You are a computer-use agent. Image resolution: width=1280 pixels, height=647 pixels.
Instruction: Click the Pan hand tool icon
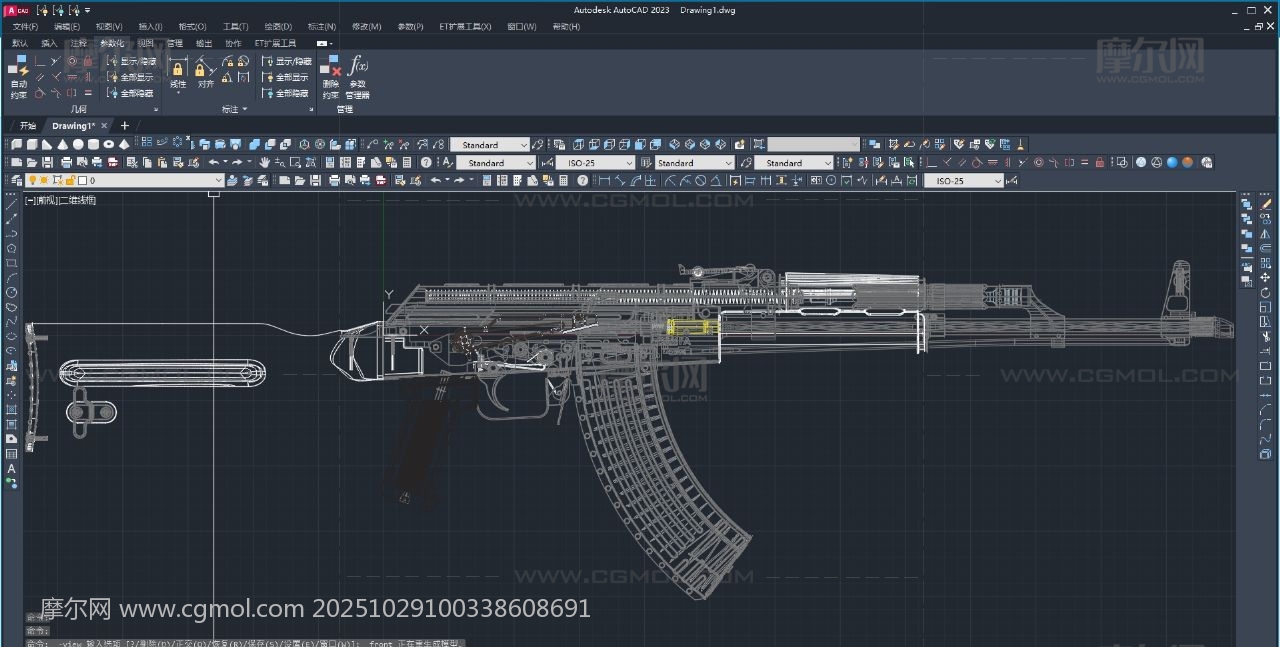pos(264,162)
